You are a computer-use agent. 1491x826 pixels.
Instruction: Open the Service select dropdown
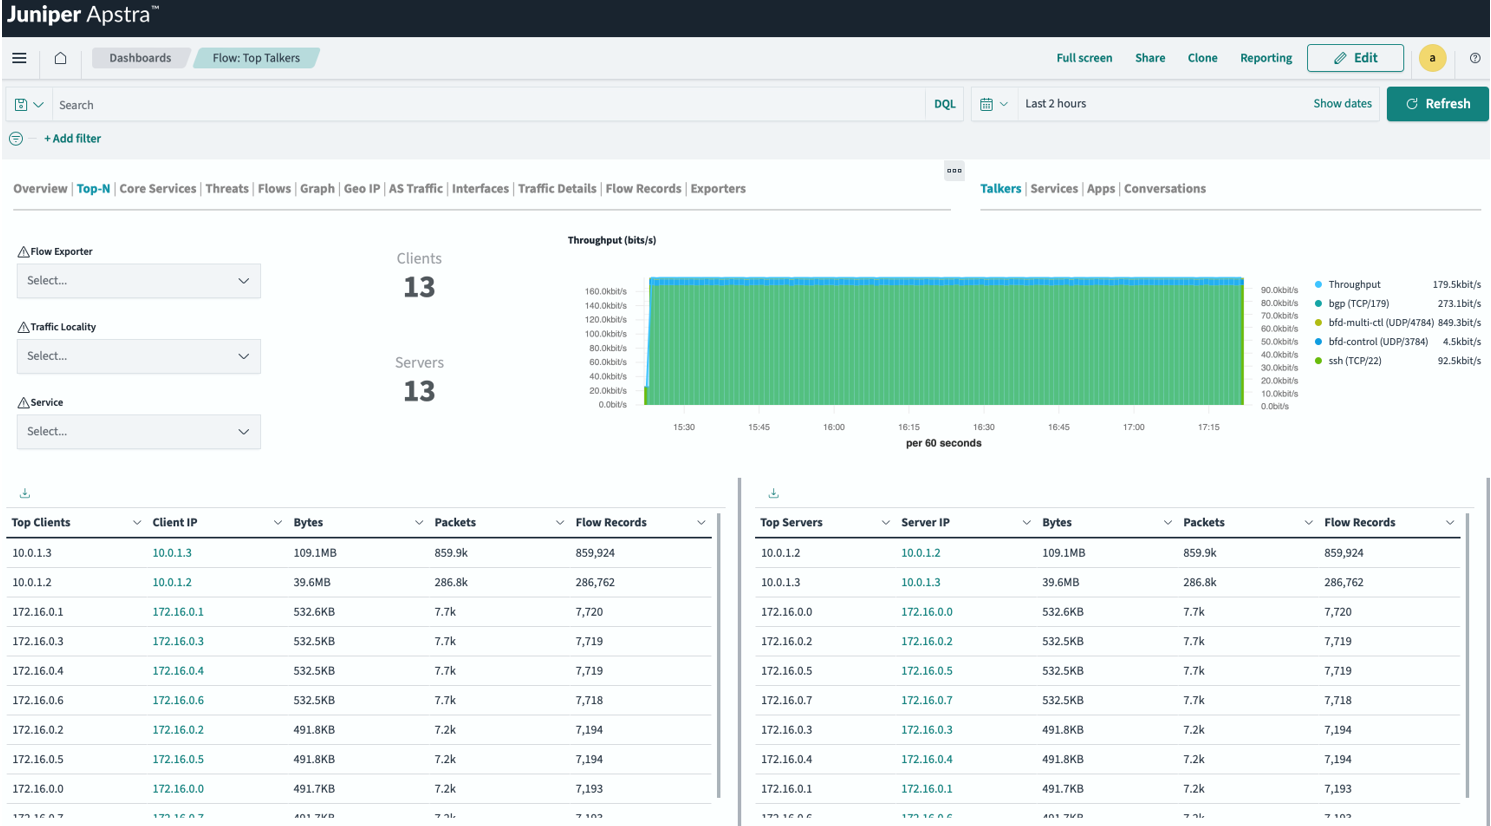tap(138, 432)
